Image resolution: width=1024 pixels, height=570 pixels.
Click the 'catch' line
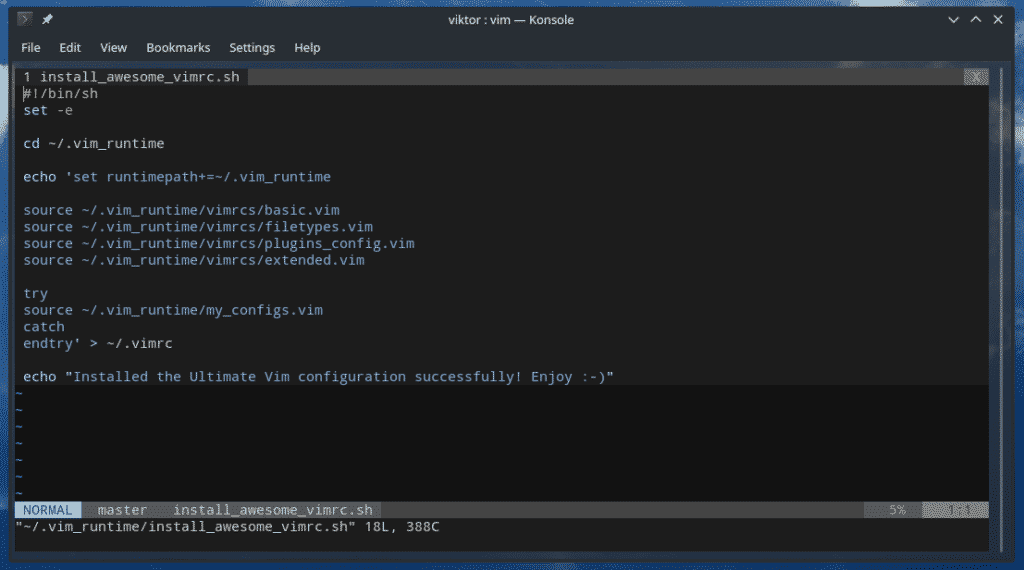(x=44, y=326)
